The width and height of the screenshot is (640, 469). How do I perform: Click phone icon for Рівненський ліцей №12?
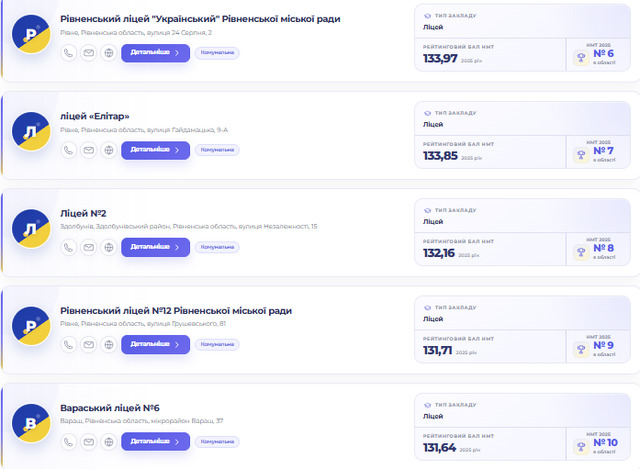pos(69,345)
